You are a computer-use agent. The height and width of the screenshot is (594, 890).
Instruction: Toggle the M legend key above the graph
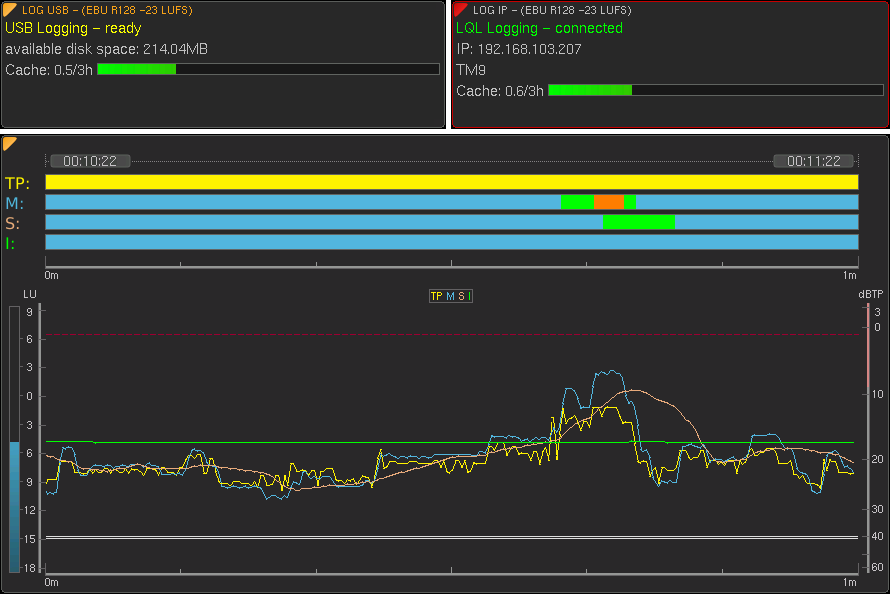[x=450, y=296]
